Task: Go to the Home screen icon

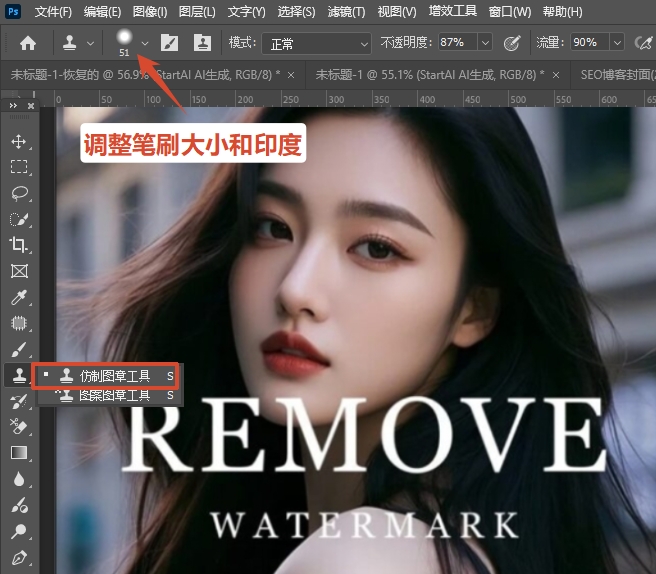Action: (28, 43)
